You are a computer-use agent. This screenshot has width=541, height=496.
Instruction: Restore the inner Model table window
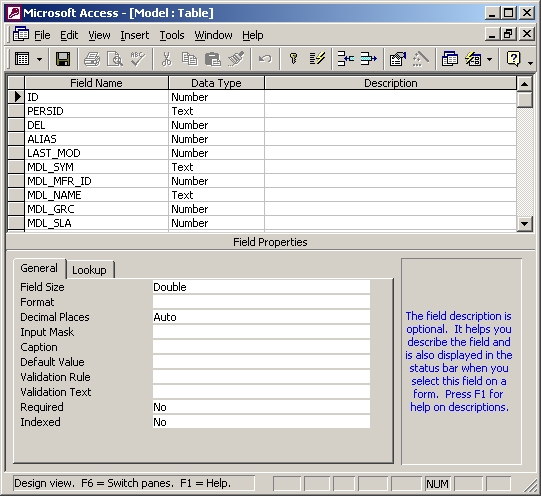pos(508,34)
